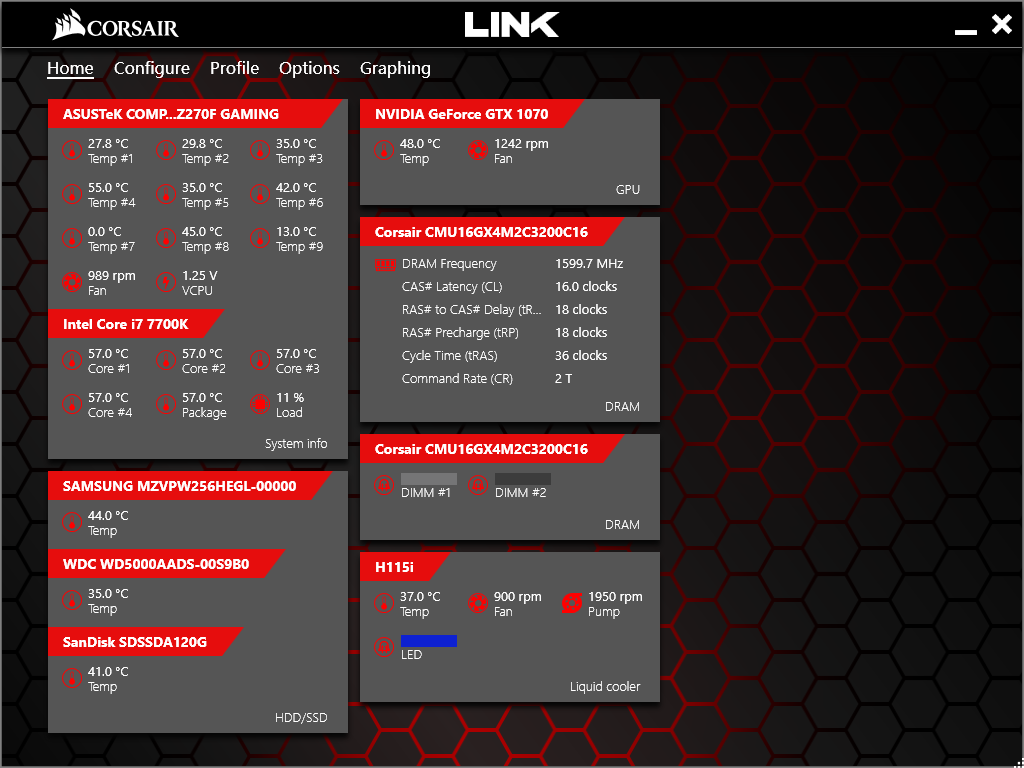Click the DIMM #2 lock icon
The height and width of the screenshot is (768, 1024).
(x=477, y=485)
